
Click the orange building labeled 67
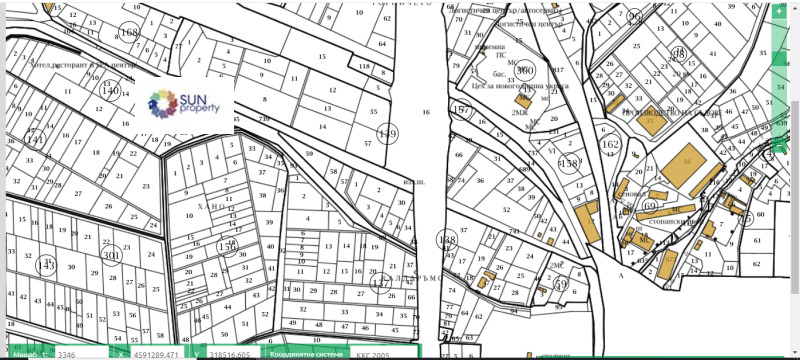point(667,264)
